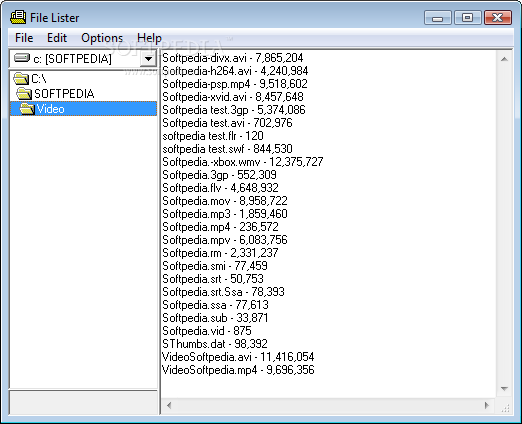Viewport: 522px width, 424px height.
Task: Close the File Lister window
Action: (497, 18)
